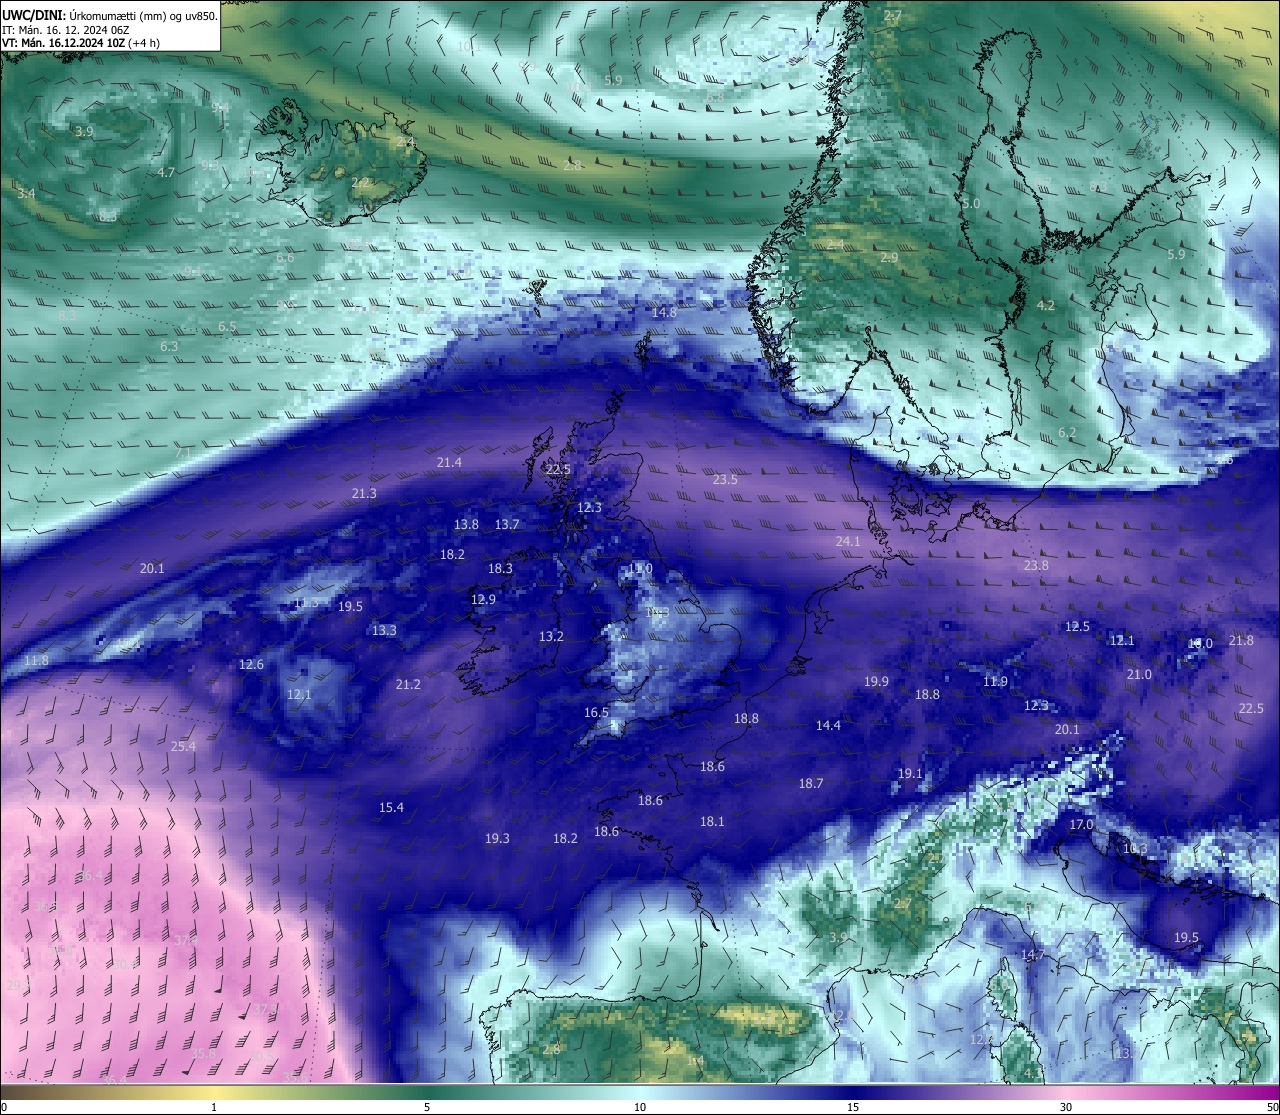Click the 19.1 value north of the Alps

click(x=910, y=773)
